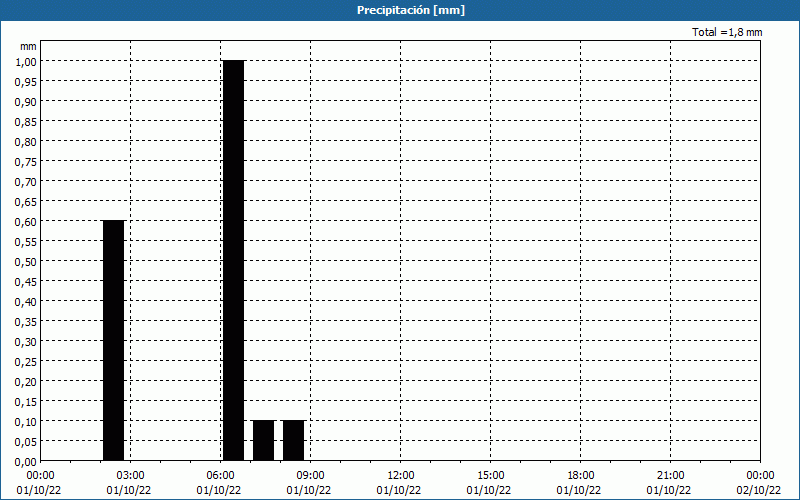Click the mm unit label above the y-axis

[29, 46]
